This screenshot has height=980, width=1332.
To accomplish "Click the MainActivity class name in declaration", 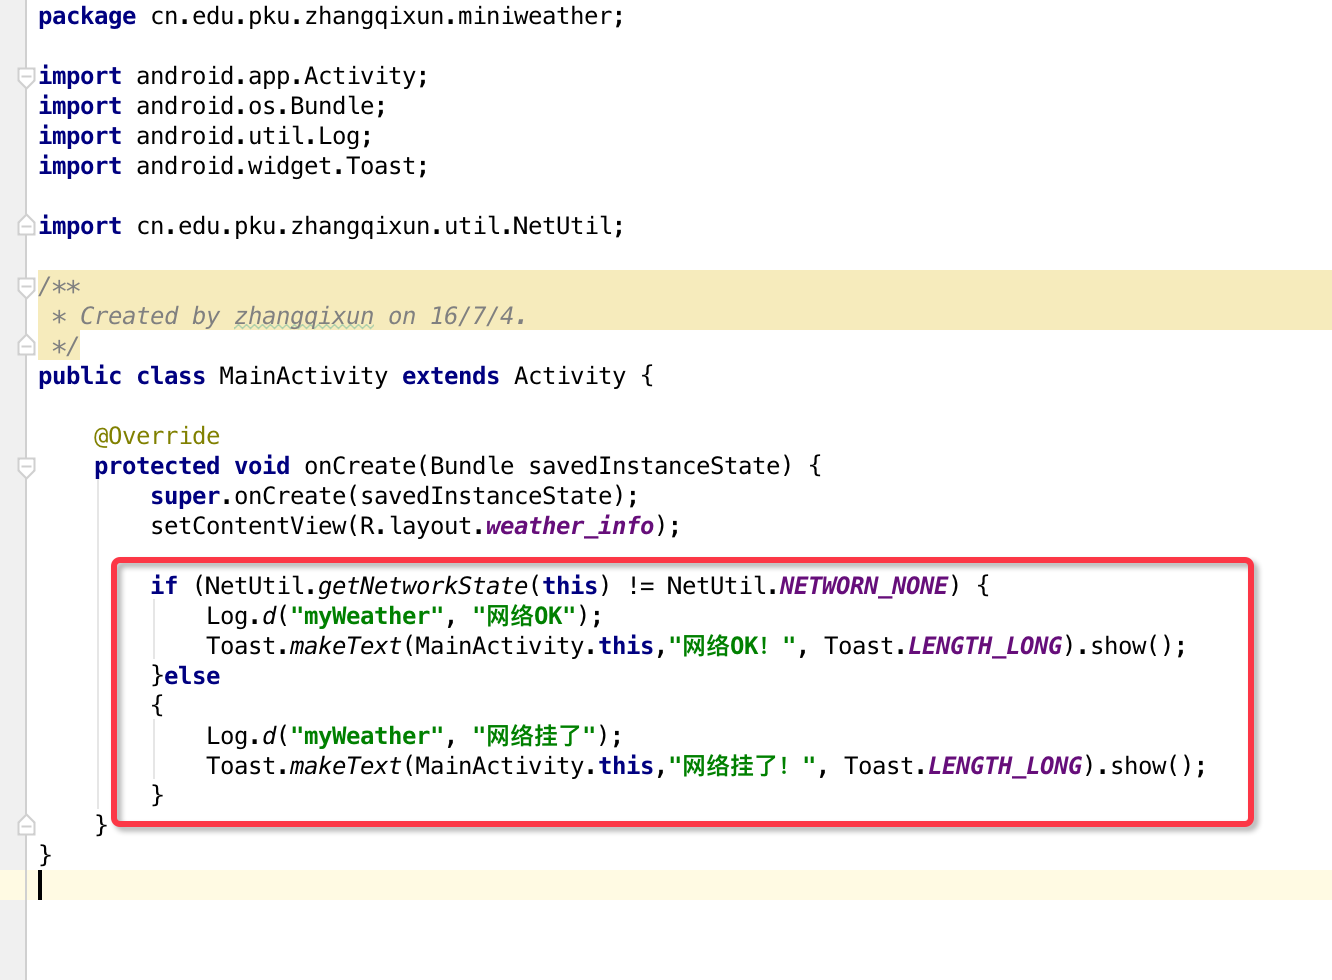I will (x=303, y=376).
